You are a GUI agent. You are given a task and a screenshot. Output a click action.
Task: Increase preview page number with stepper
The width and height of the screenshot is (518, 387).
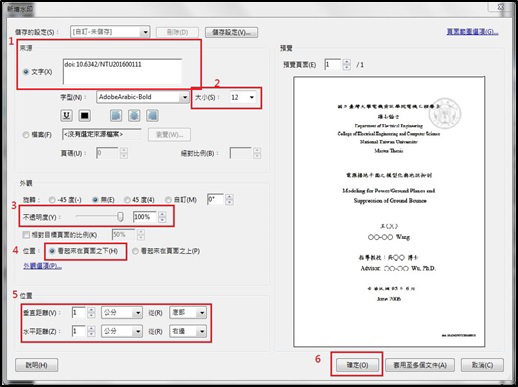coord(347,62)
